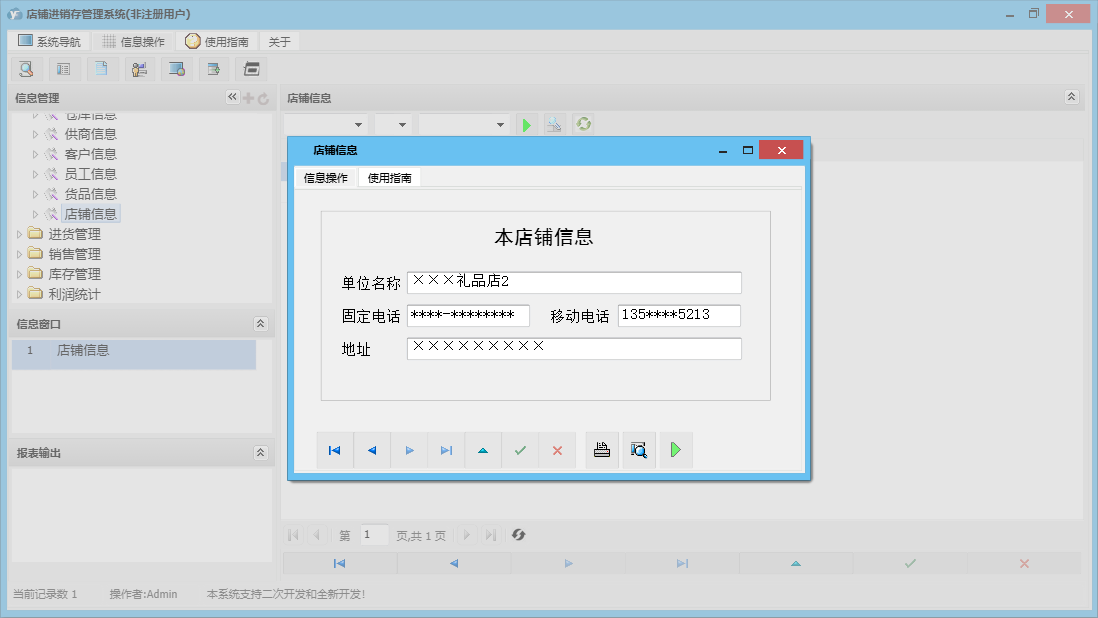Click the red X to cancel record edit
Screen dimensions: 1098x618
pos(557,450)
